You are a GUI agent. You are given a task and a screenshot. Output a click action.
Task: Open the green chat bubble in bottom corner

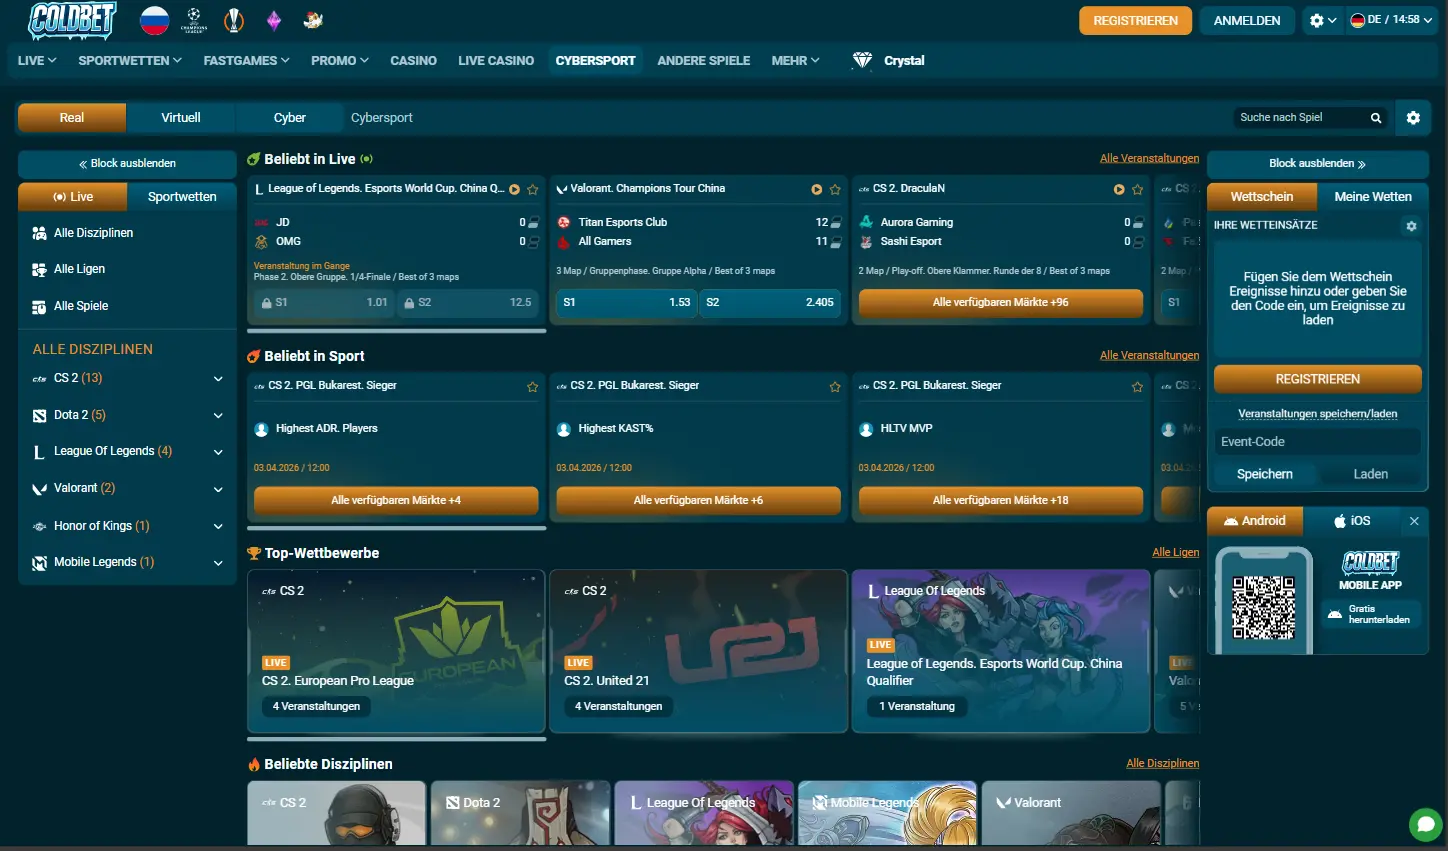pyautogui.click(x=1424, y=824)
